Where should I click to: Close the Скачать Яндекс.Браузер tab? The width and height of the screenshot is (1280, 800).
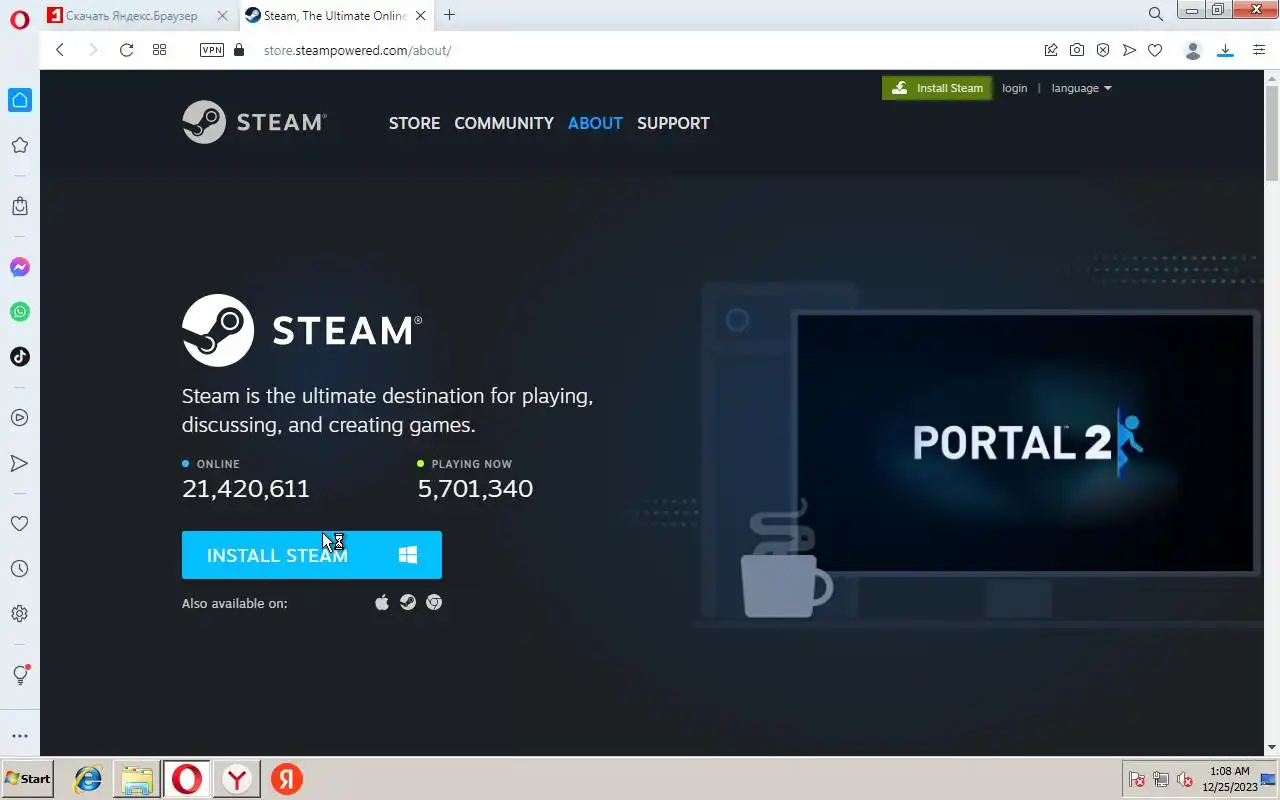pos(223,15)
